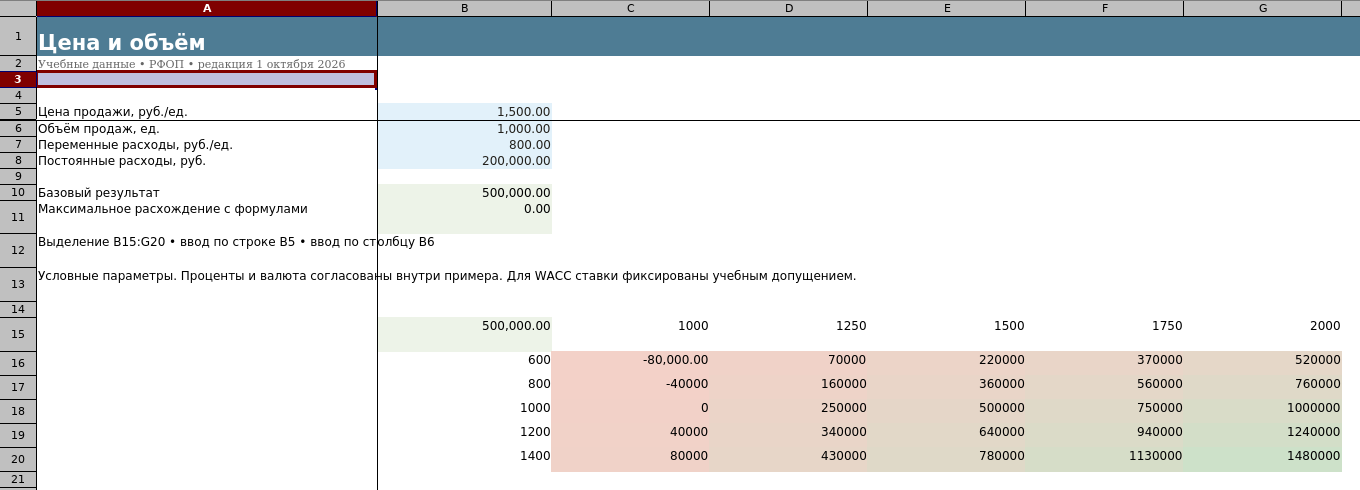Select the cell showing 220000
Image resolution: width=1360 pixels, height=490 pixels.
click(x=946, y=363)
